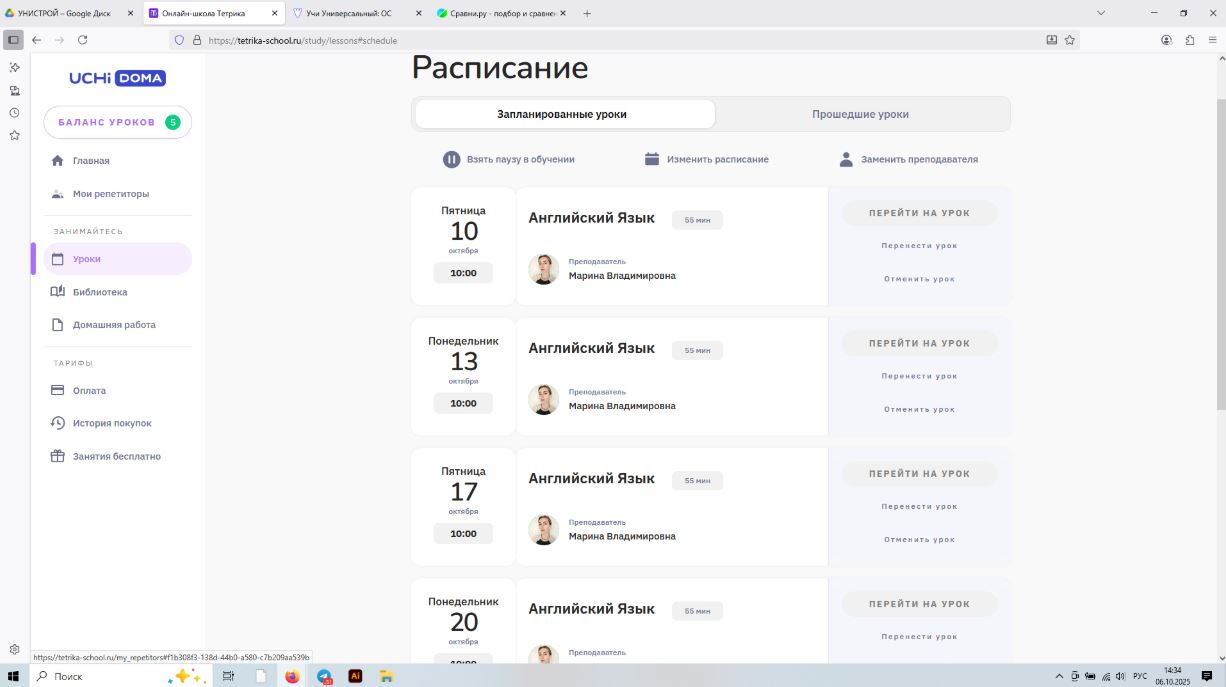1226x687 pixels.
Task: Click the browser address bar
Action: pyautogui.click(x=600, y=40)
